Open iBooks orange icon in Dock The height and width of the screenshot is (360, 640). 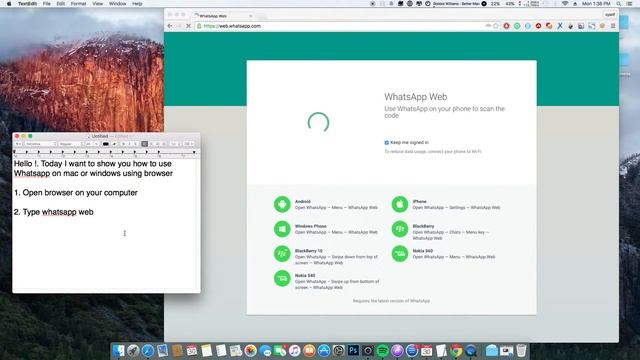(x=309, y=351)
